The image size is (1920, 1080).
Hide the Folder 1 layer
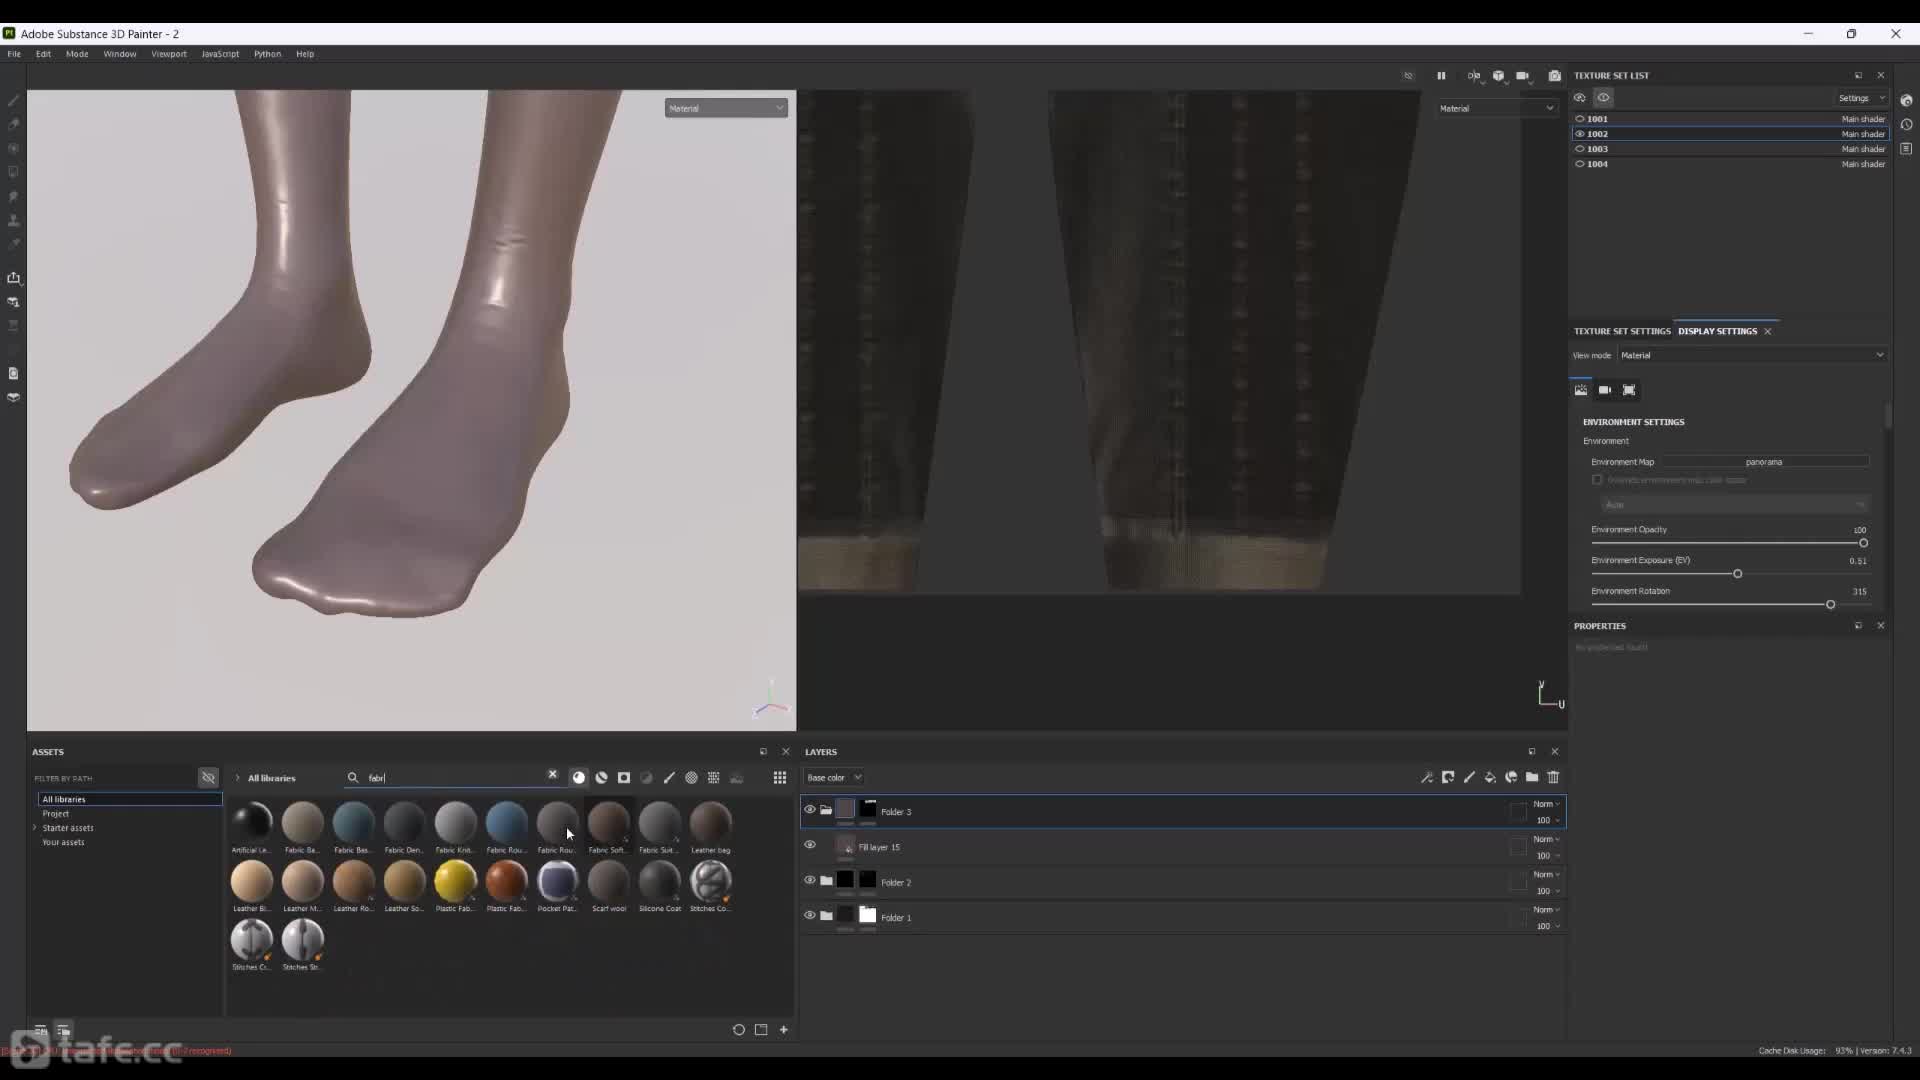tap(810, 915)
